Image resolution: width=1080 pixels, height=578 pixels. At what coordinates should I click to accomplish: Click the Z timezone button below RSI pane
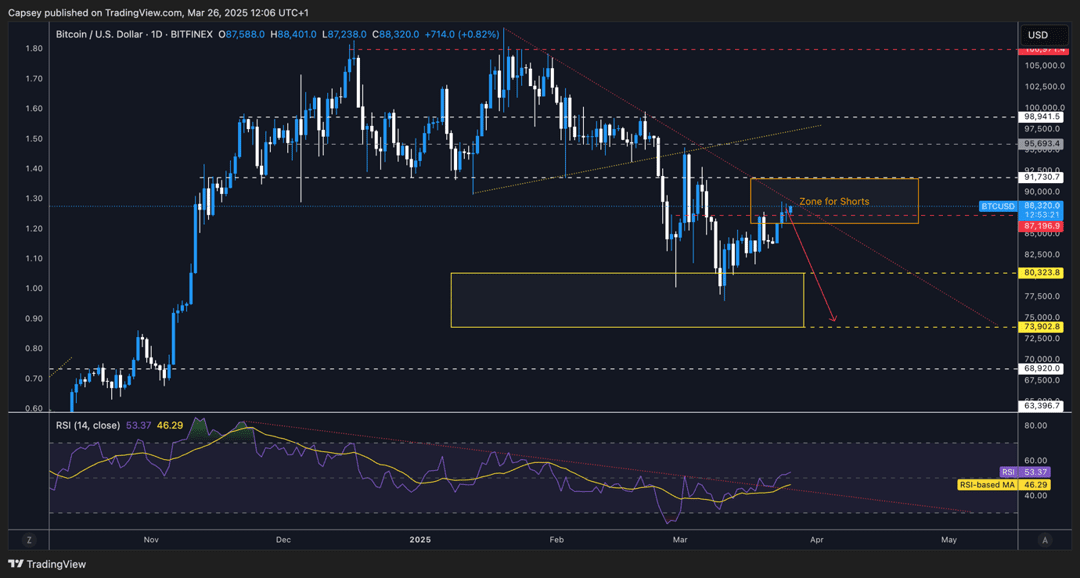pos(30,540)
